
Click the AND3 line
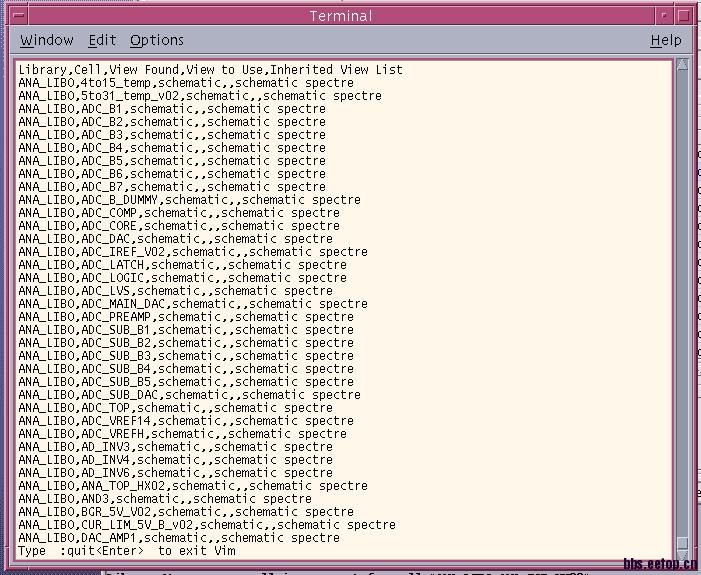click(165, 498)
